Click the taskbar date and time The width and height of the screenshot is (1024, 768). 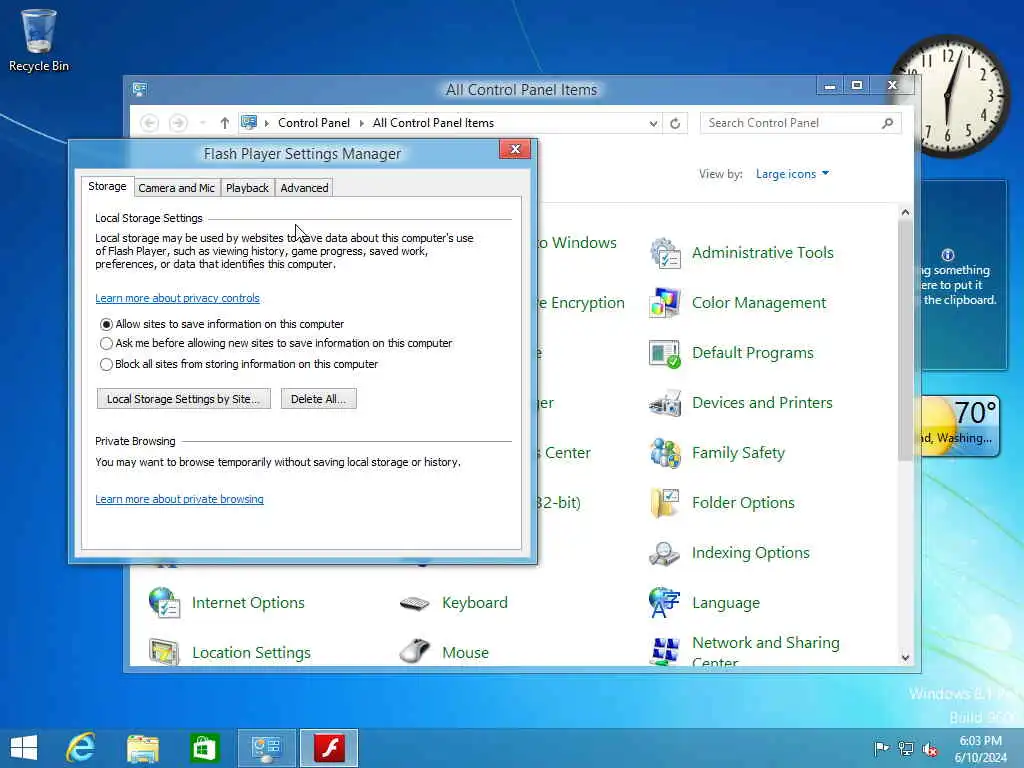coord(980,749)
